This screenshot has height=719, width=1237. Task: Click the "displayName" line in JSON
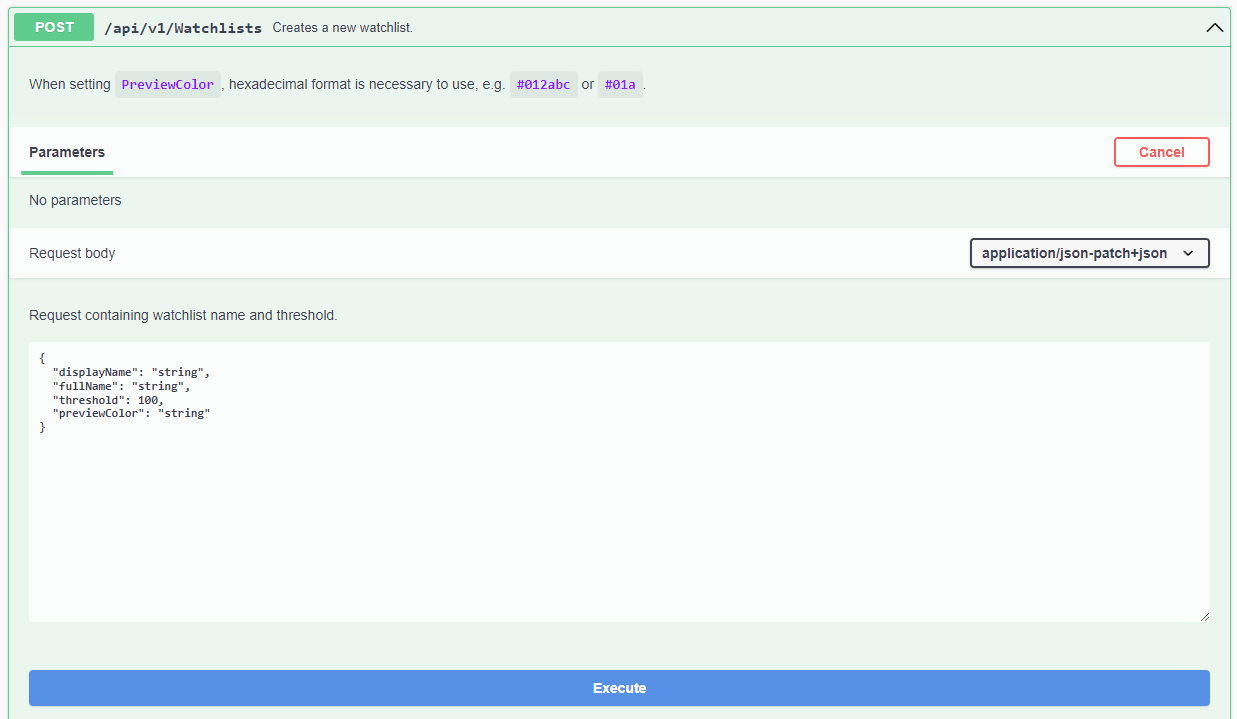[x=131, y=372]
